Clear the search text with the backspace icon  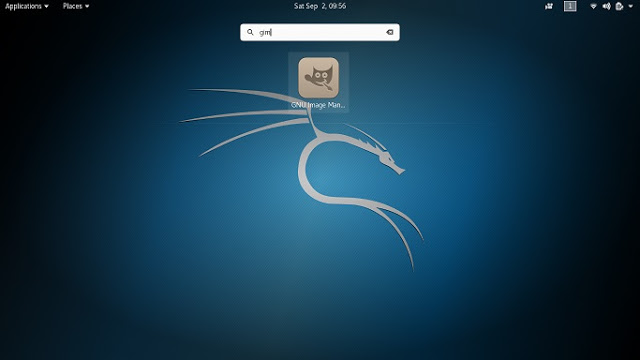point(390,32)
